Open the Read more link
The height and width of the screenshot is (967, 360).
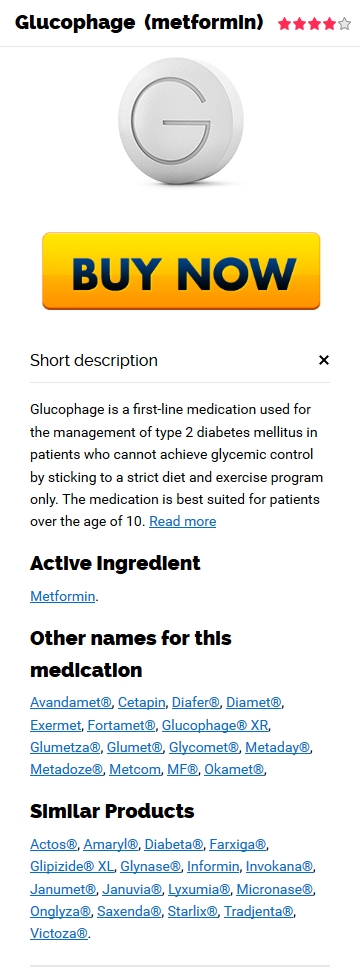(x=182, y=522)
